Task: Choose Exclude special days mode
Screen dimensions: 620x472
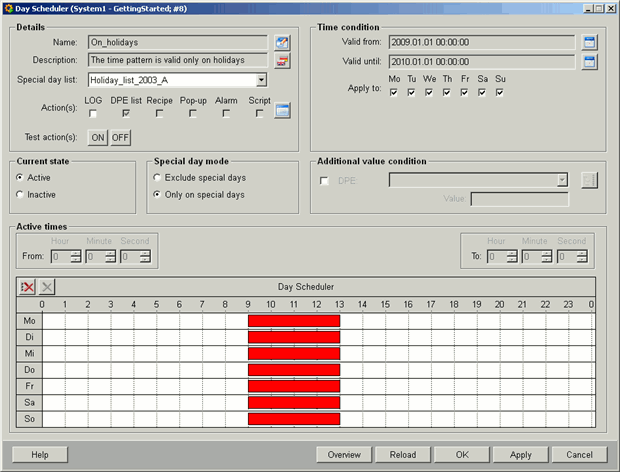Action: point(157,177)
